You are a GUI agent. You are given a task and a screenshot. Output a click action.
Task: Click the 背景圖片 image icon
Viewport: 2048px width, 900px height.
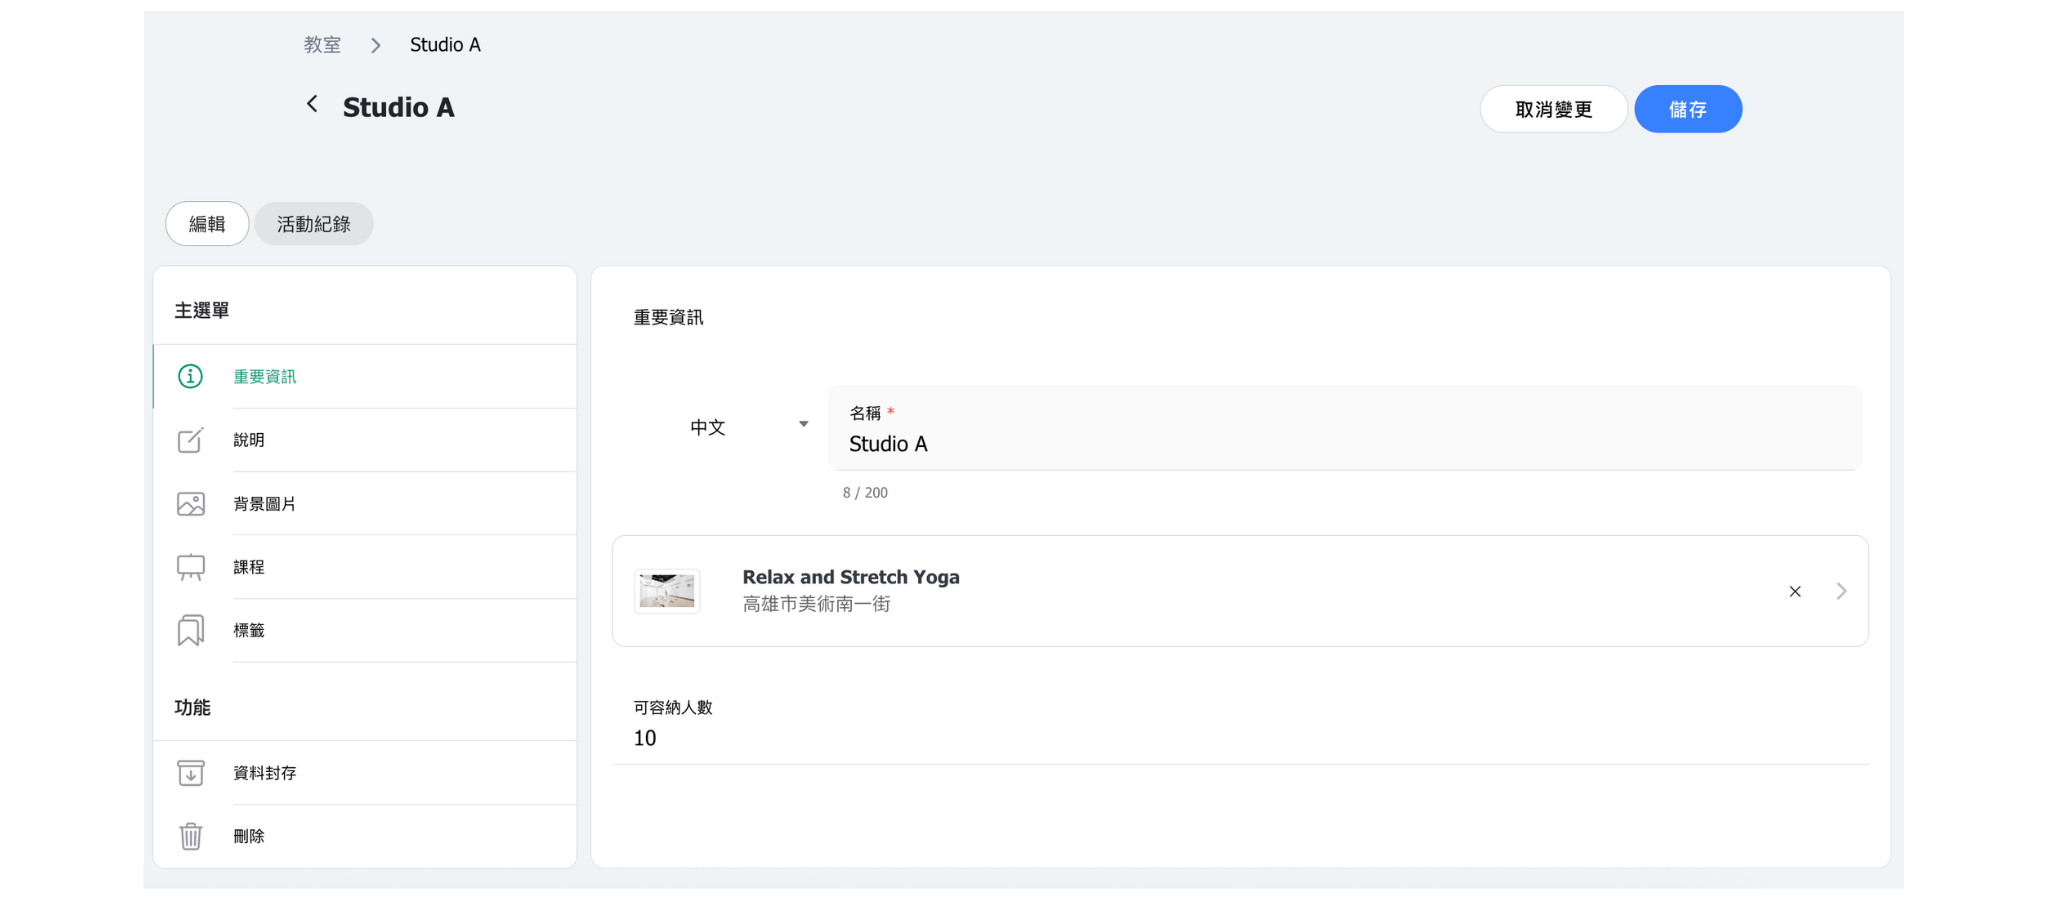click(190, 504)
